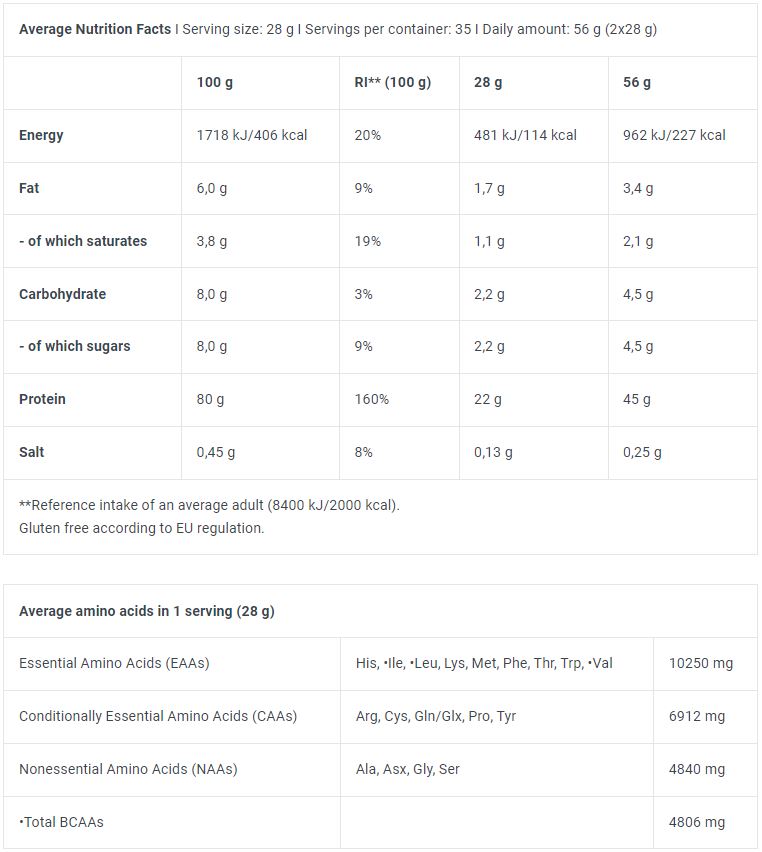The height and width of the screenshot is (852, 762).
Task: Click the RI** (100 g) column header
Action: [392, 82]
